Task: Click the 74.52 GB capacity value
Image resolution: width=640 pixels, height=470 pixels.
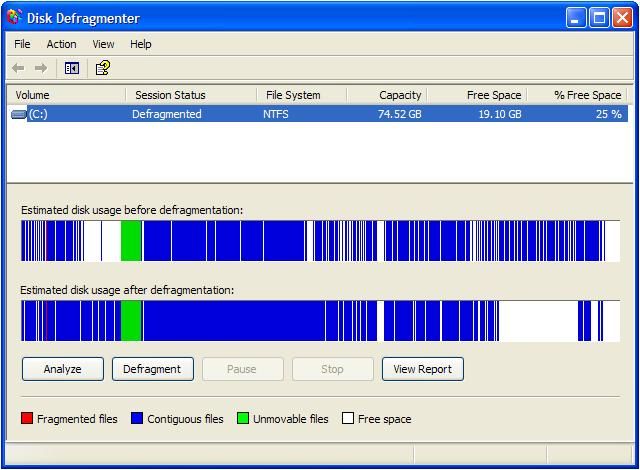Action: (400, 114)
